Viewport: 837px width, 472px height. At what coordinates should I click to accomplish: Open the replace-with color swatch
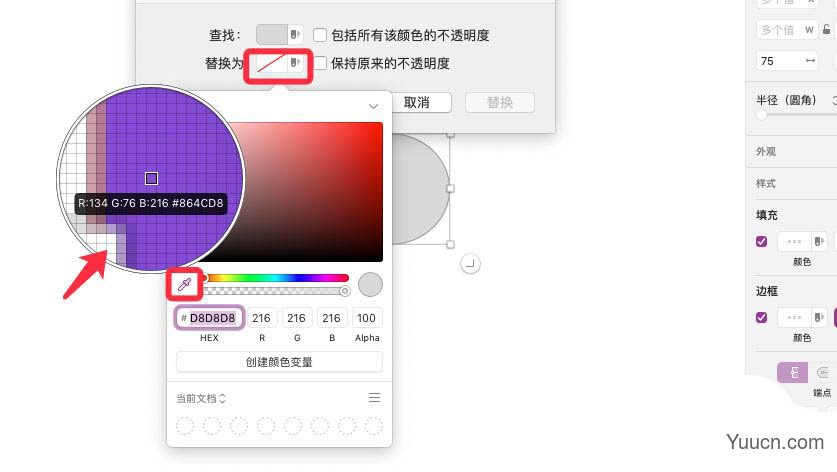point(279,64)
